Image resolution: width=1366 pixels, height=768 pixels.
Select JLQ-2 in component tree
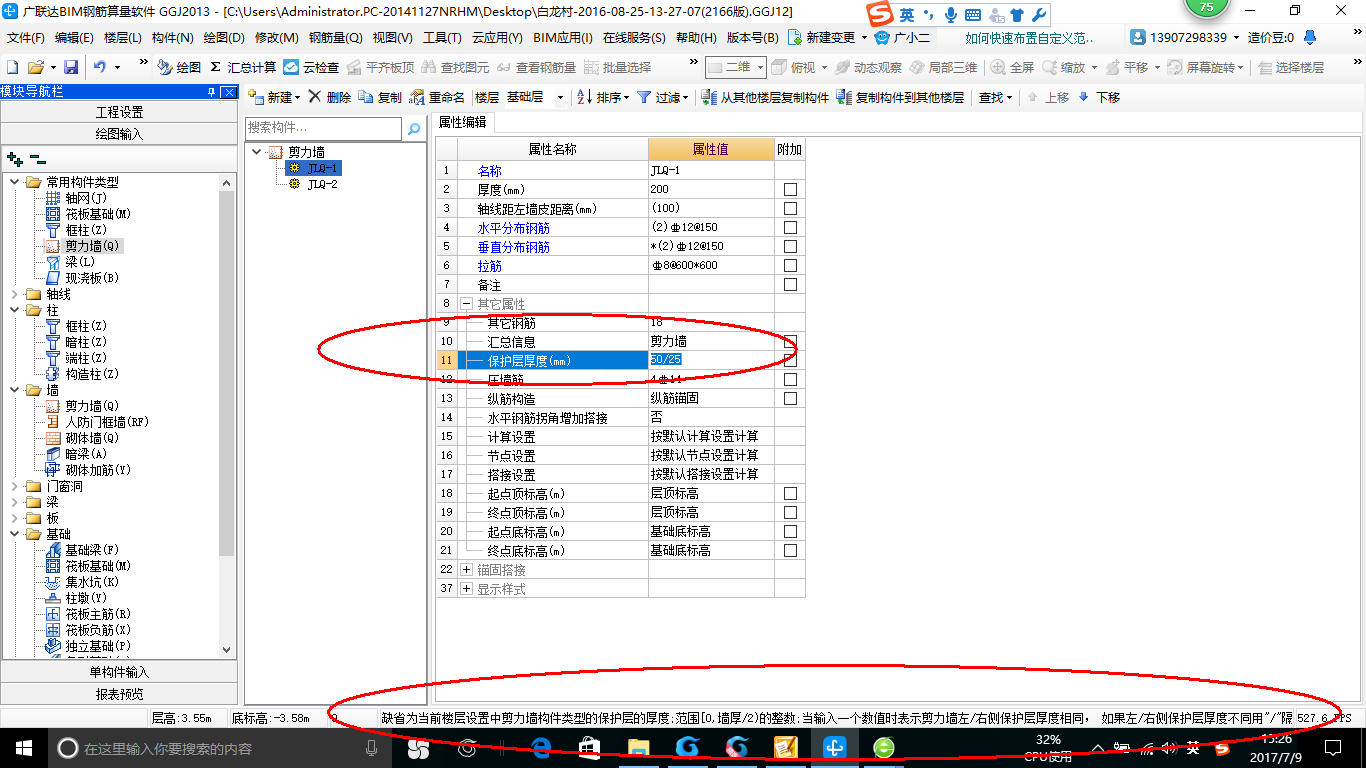[322, 184]
